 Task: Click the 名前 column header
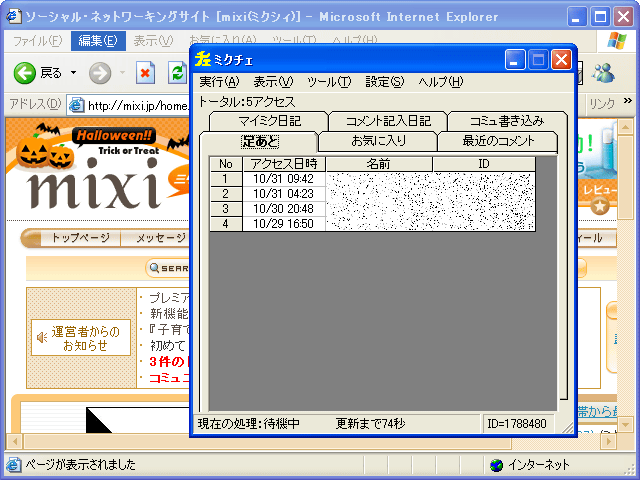(x=379, y=164)
